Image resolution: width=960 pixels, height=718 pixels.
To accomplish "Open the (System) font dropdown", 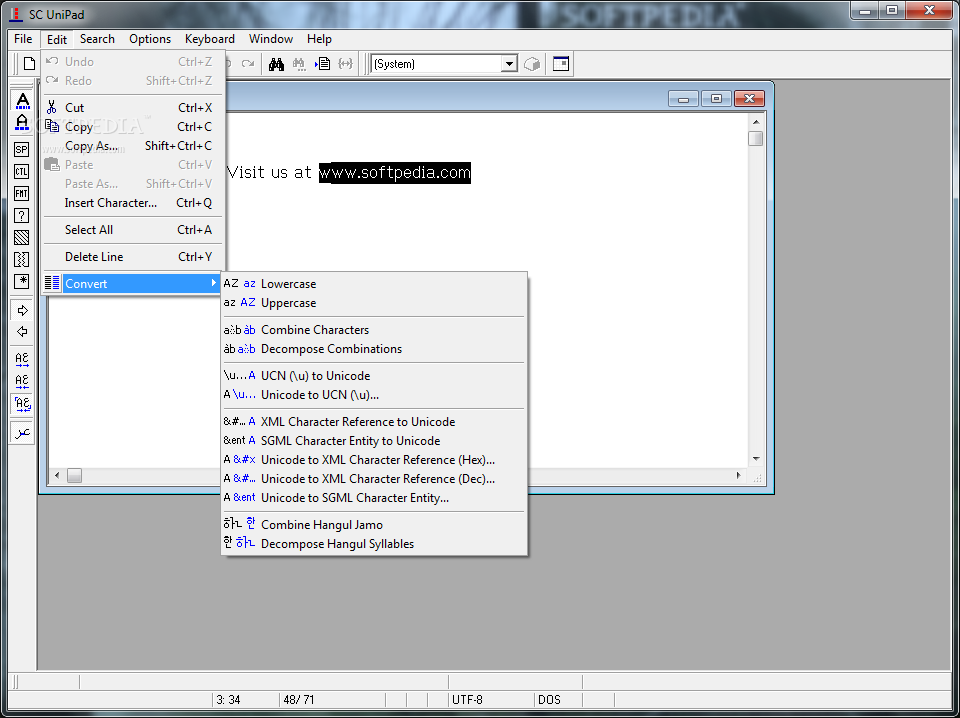I will [x=509, y=64].
